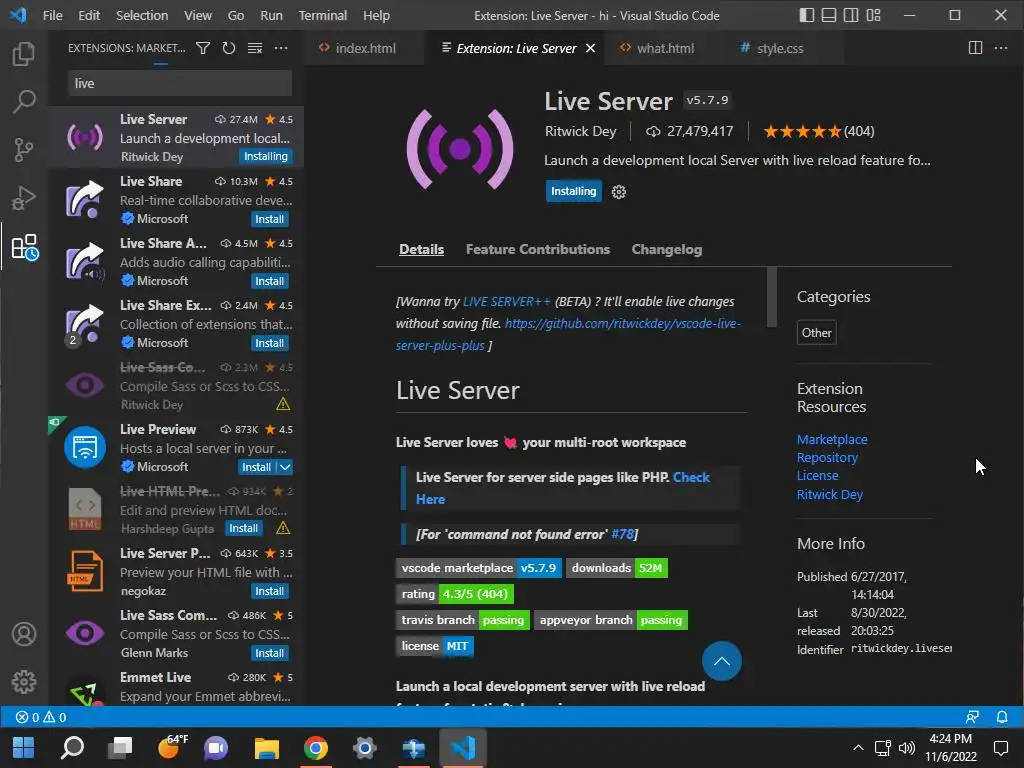Install the Live Share Audio extension
This screenshot has height=768, width=1024.
pos(270,281)
